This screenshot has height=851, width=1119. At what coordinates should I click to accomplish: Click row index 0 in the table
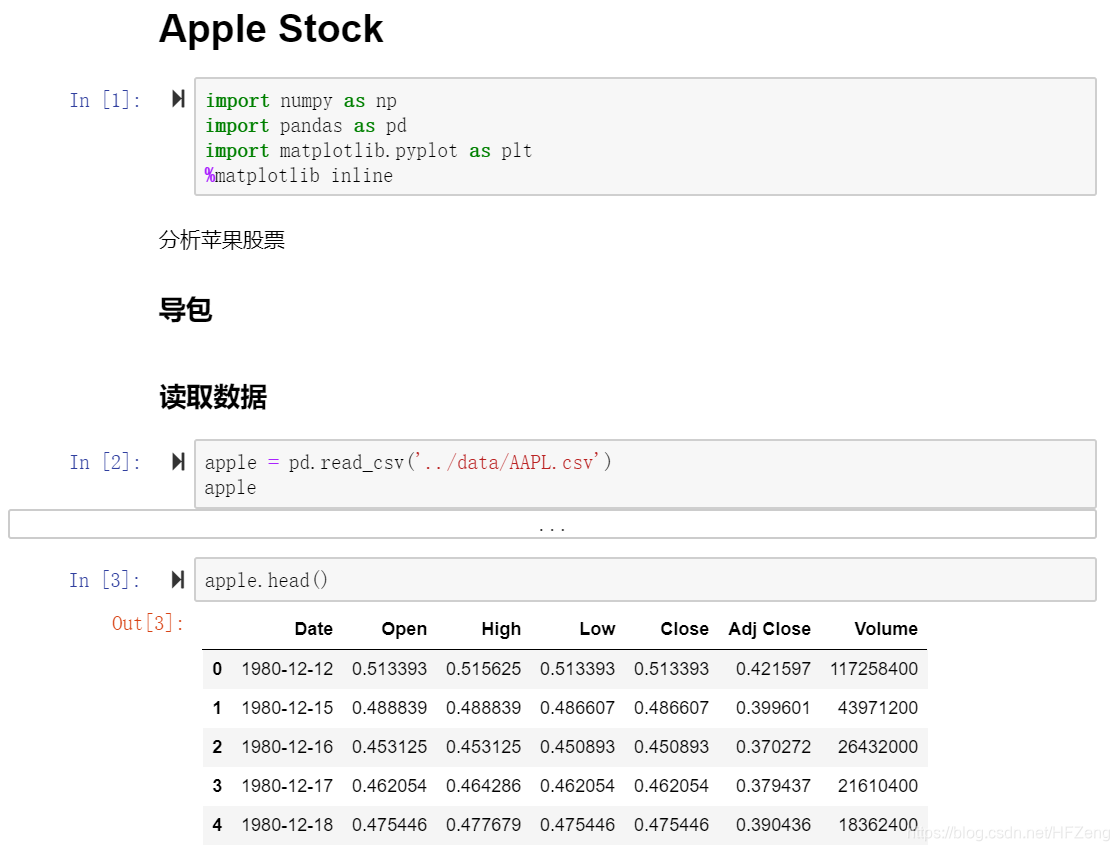click(217, 669)
